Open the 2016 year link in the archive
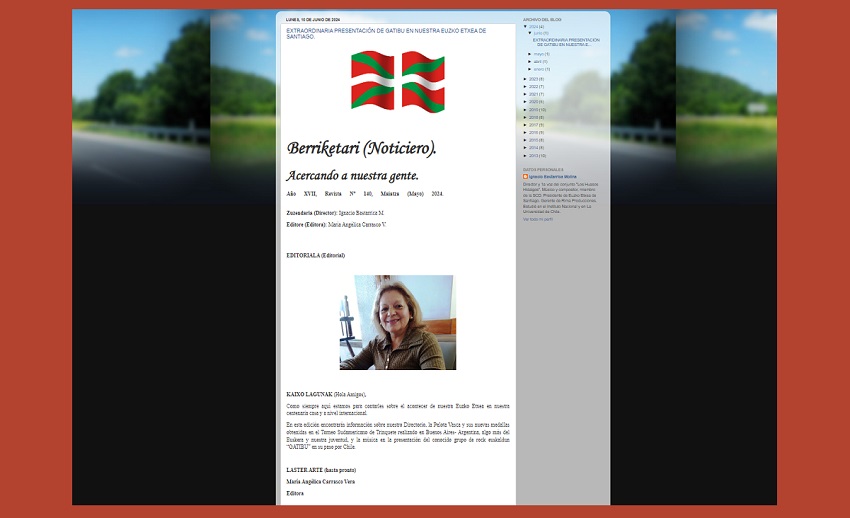 tap(533, 133)
